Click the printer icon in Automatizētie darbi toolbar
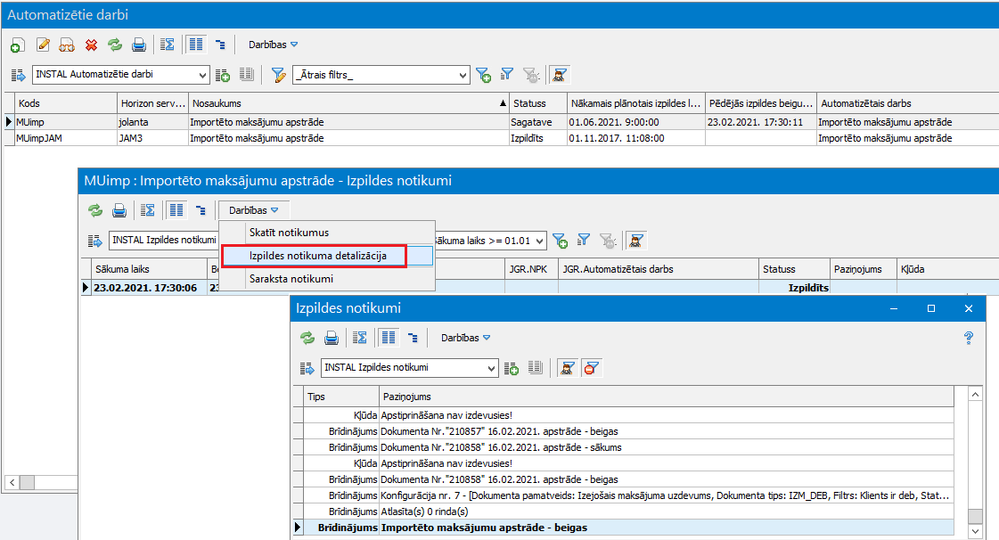This screenshot has width=999, height=540. pos(139,45)
